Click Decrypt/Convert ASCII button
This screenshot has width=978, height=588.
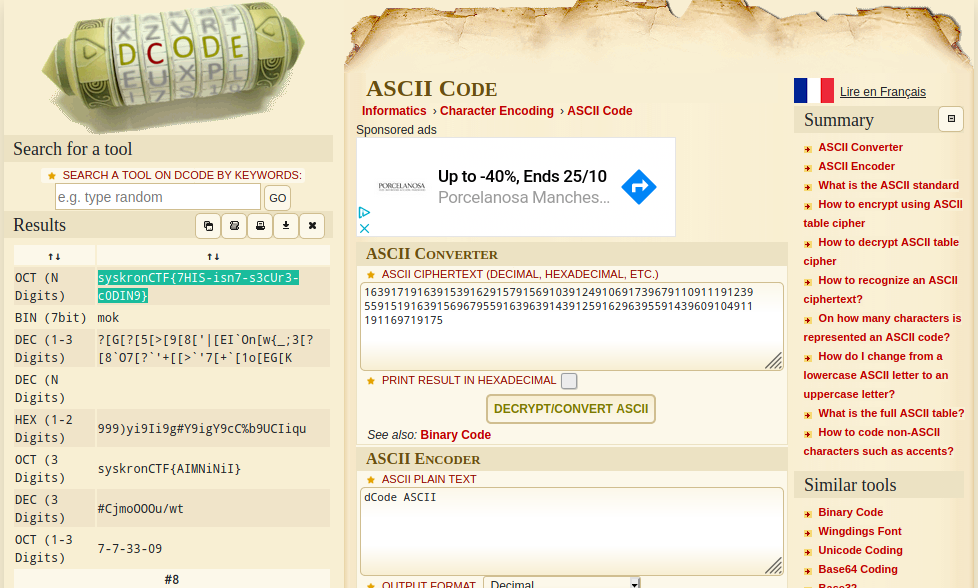click(571, 409)
